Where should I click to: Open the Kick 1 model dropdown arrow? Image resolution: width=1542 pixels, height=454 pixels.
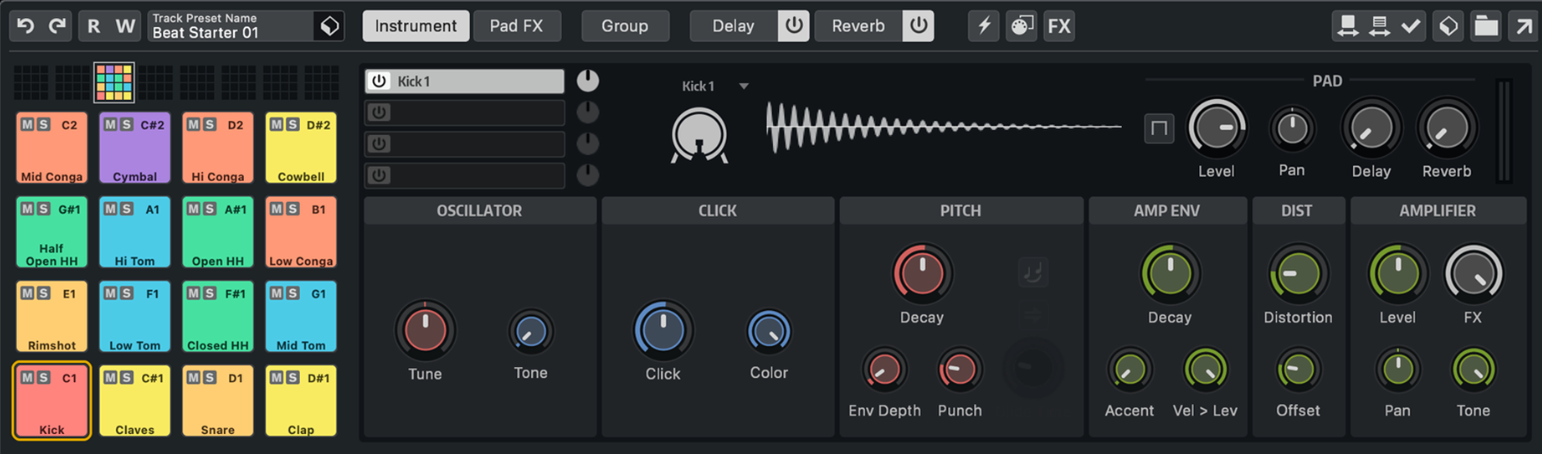point(744,86)
